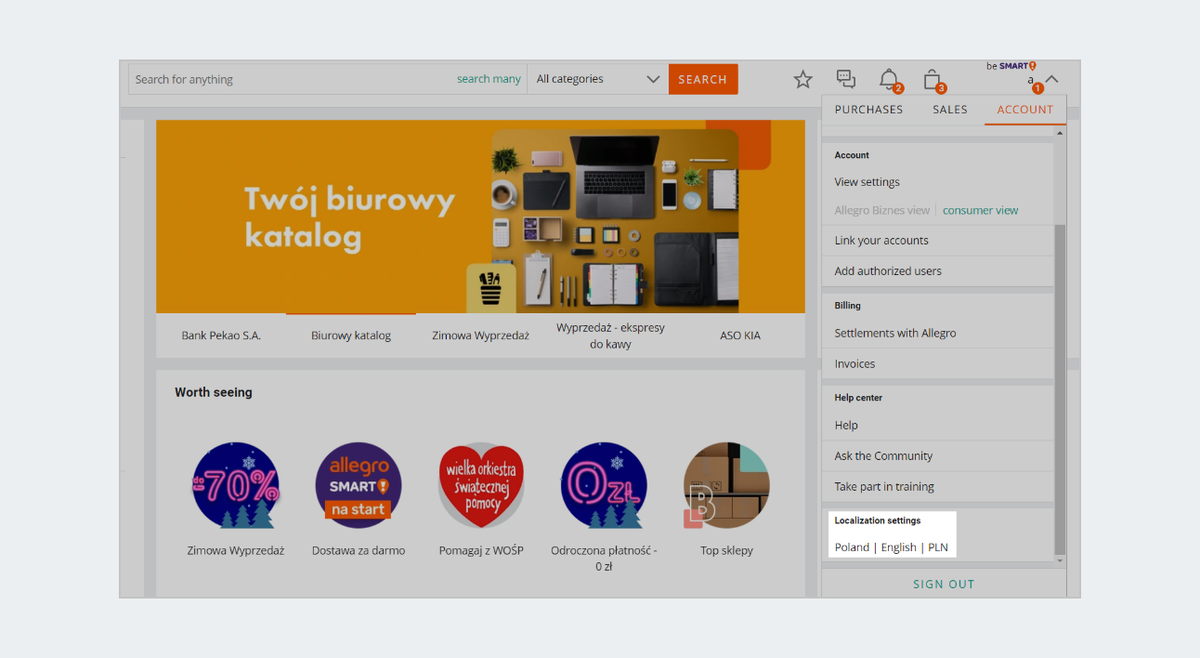Click the scrollbar down arrow in account menu

(1060, 562)
